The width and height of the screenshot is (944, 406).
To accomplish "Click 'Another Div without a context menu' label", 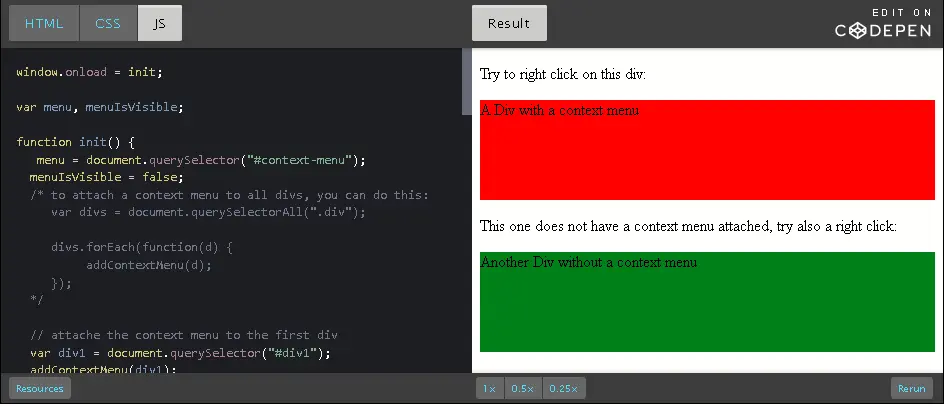I will (x=589, y=262).
